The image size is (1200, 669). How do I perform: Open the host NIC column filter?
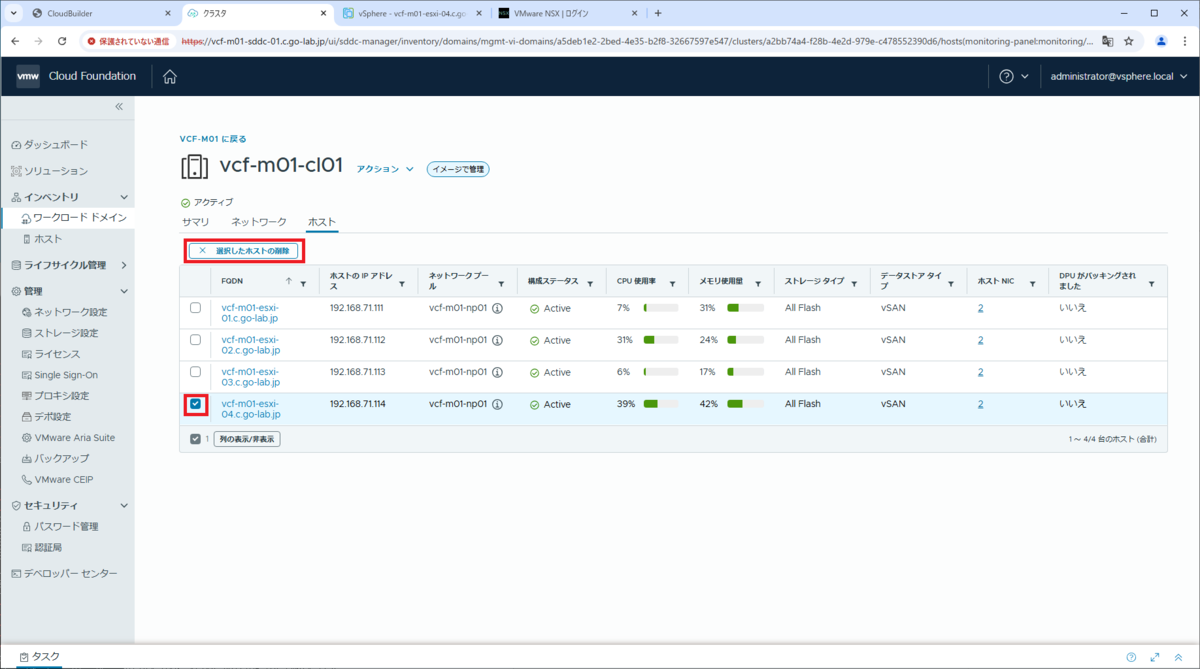click(1034, 283)
